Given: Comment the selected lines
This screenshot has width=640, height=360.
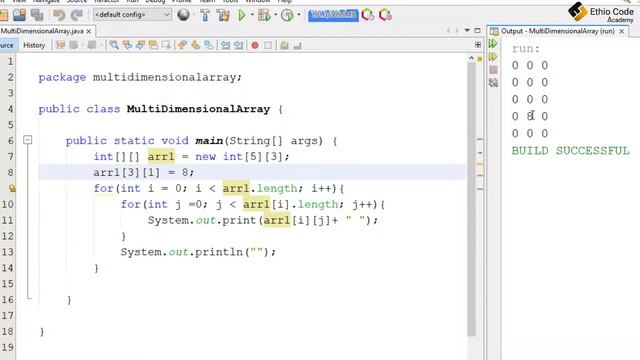Looking at the screenshot, I should [x=284, y=45].
